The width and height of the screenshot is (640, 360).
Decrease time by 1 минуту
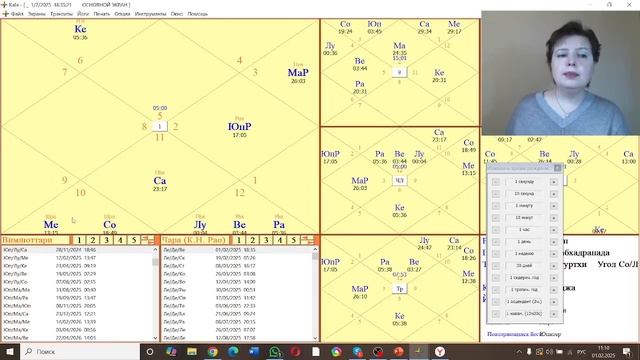coord(496,206)
